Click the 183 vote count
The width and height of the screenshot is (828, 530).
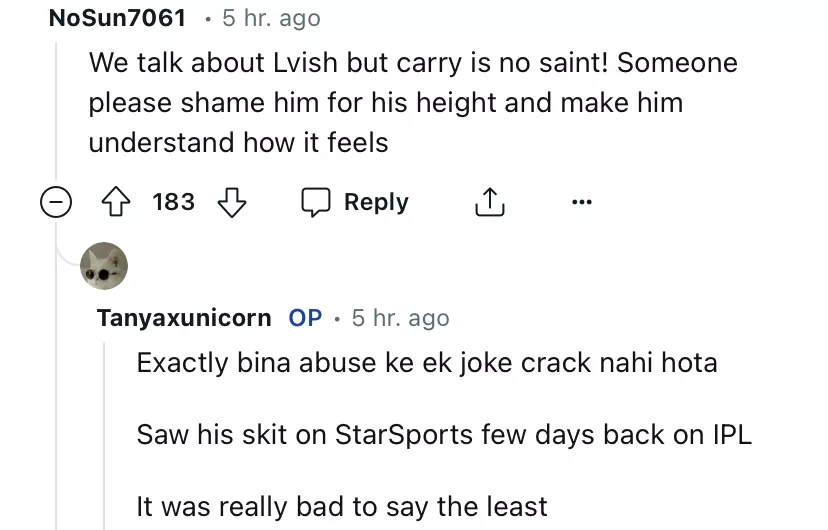(x=173, y=203)
